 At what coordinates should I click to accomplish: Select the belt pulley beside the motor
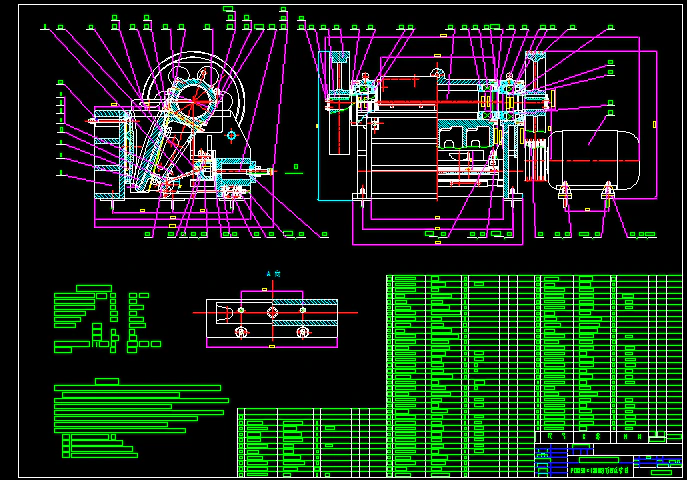pyautogui.click(x=535, y=160)
